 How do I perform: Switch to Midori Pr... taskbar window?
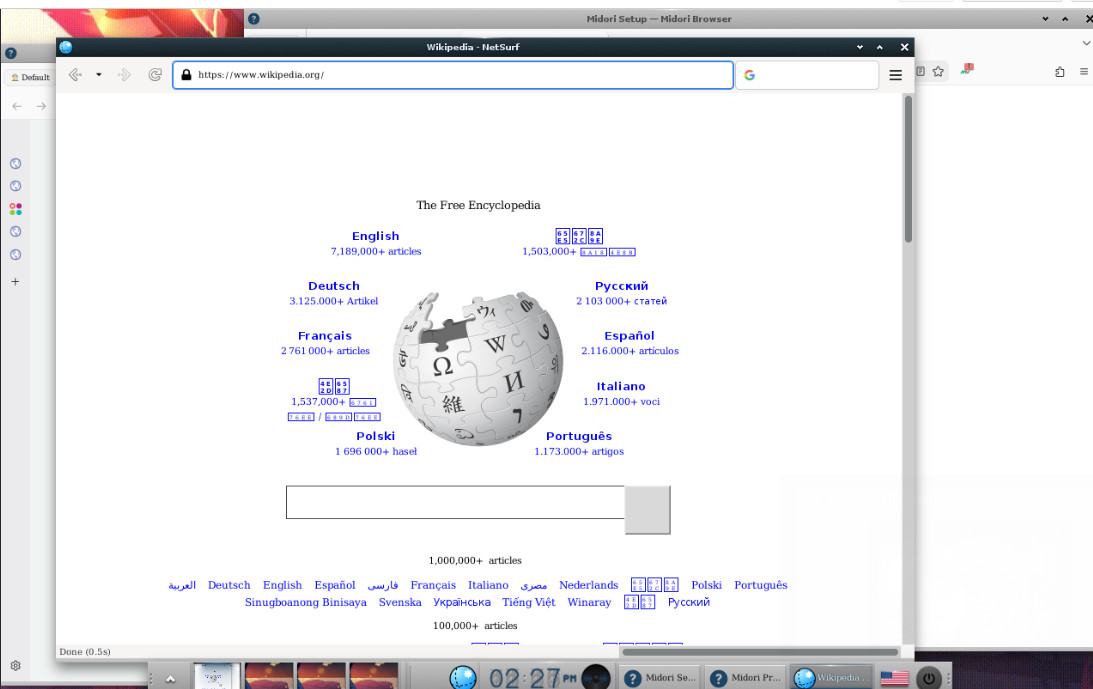point(746,677)
